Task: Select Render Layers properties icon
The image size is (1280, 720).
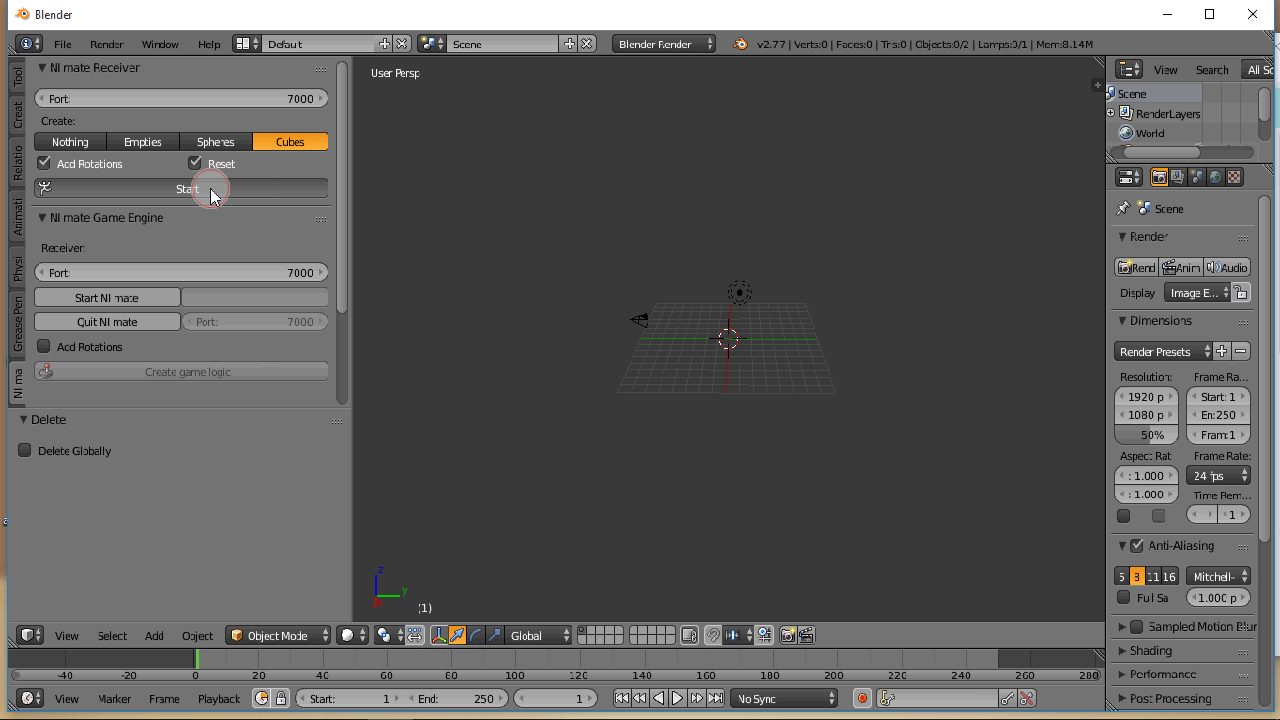Action: click(1177, 177)
